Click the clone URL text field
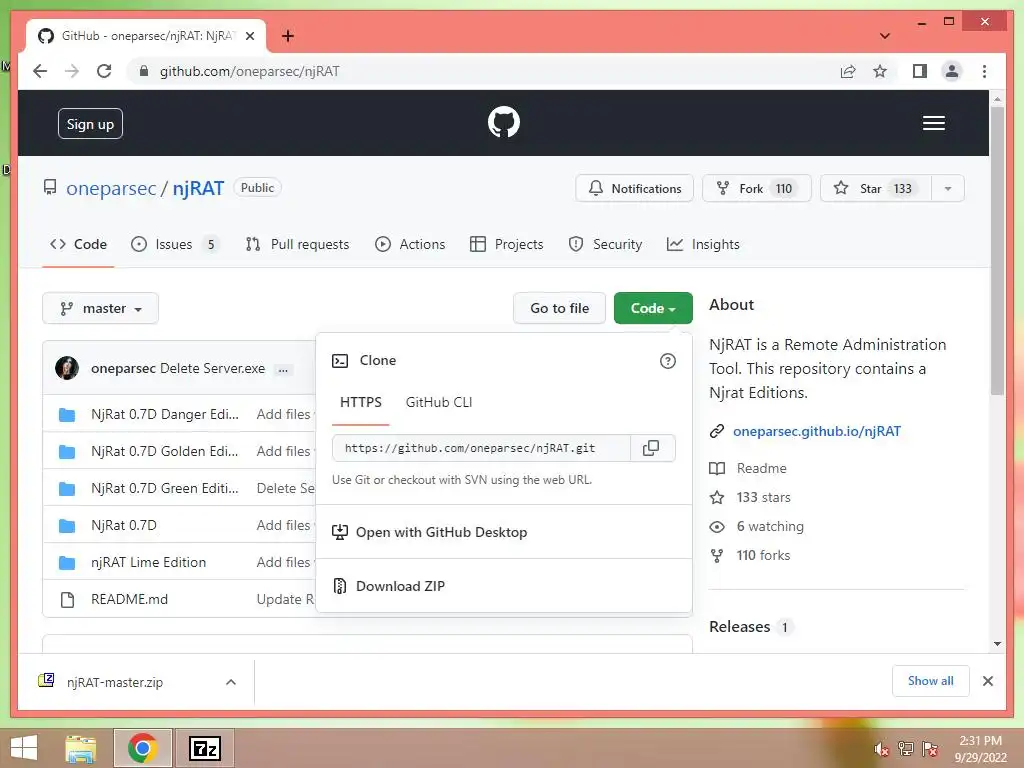This screenshot has height=768, width=1024. [x=481, y=448]
